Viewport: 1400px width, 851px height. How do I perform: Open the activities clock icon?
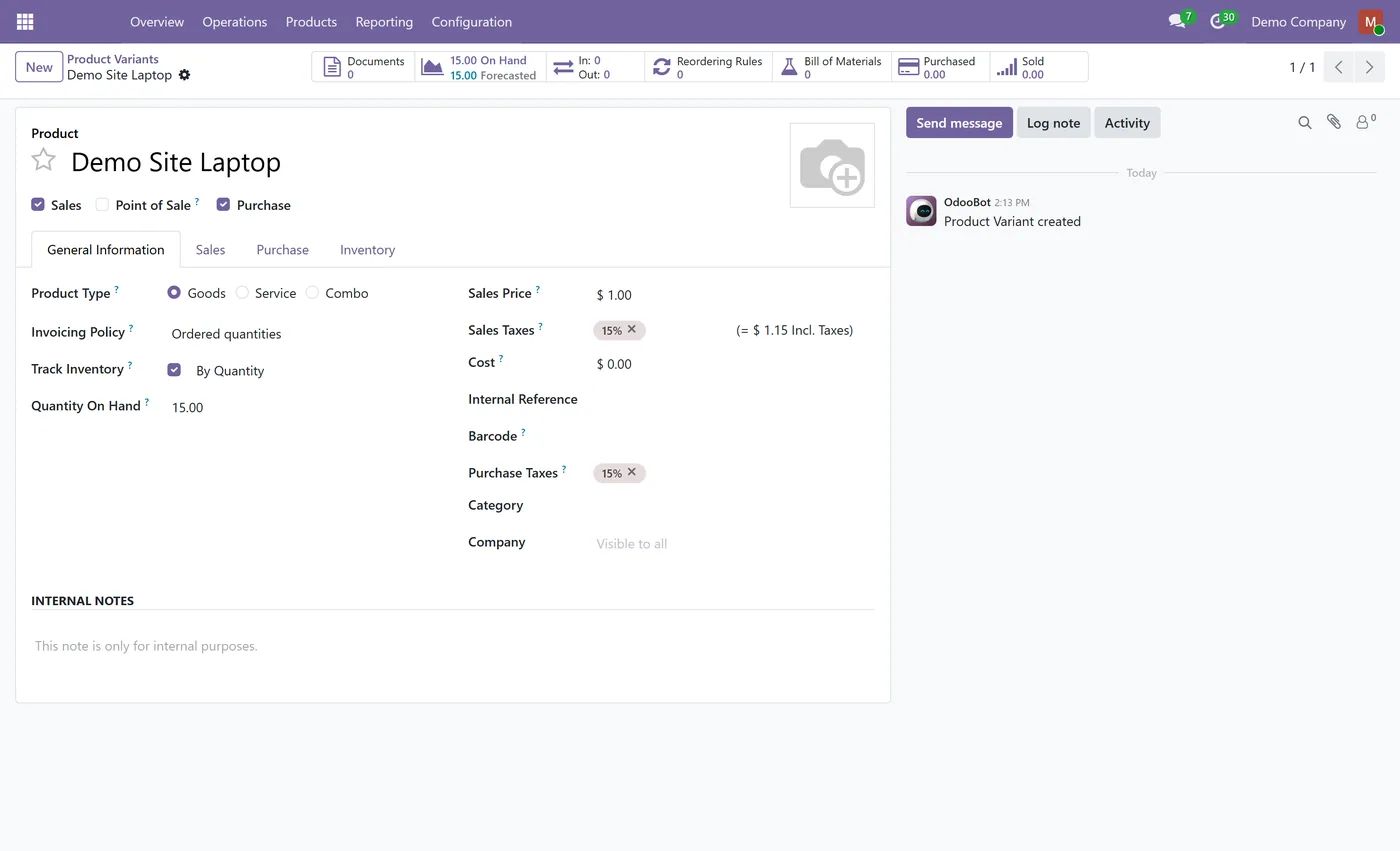[1218, 21]
